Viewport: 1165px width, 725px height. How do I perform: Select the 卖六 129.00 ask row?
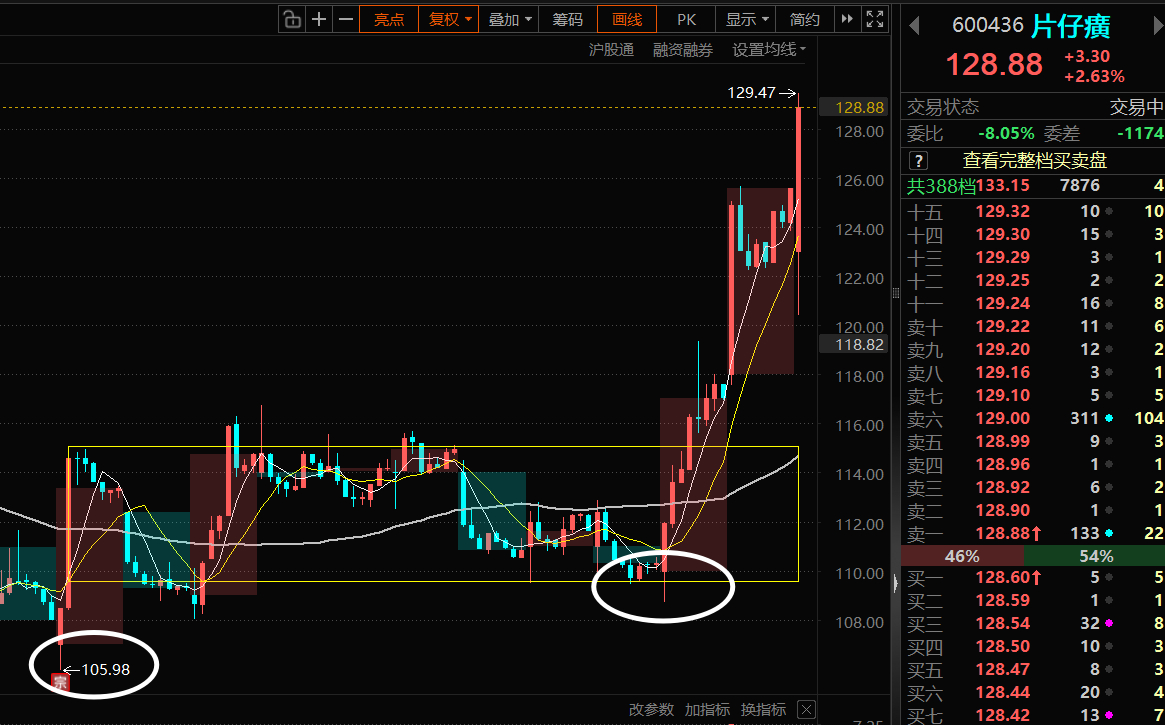pyautogui.click(x=1033, y=419)
